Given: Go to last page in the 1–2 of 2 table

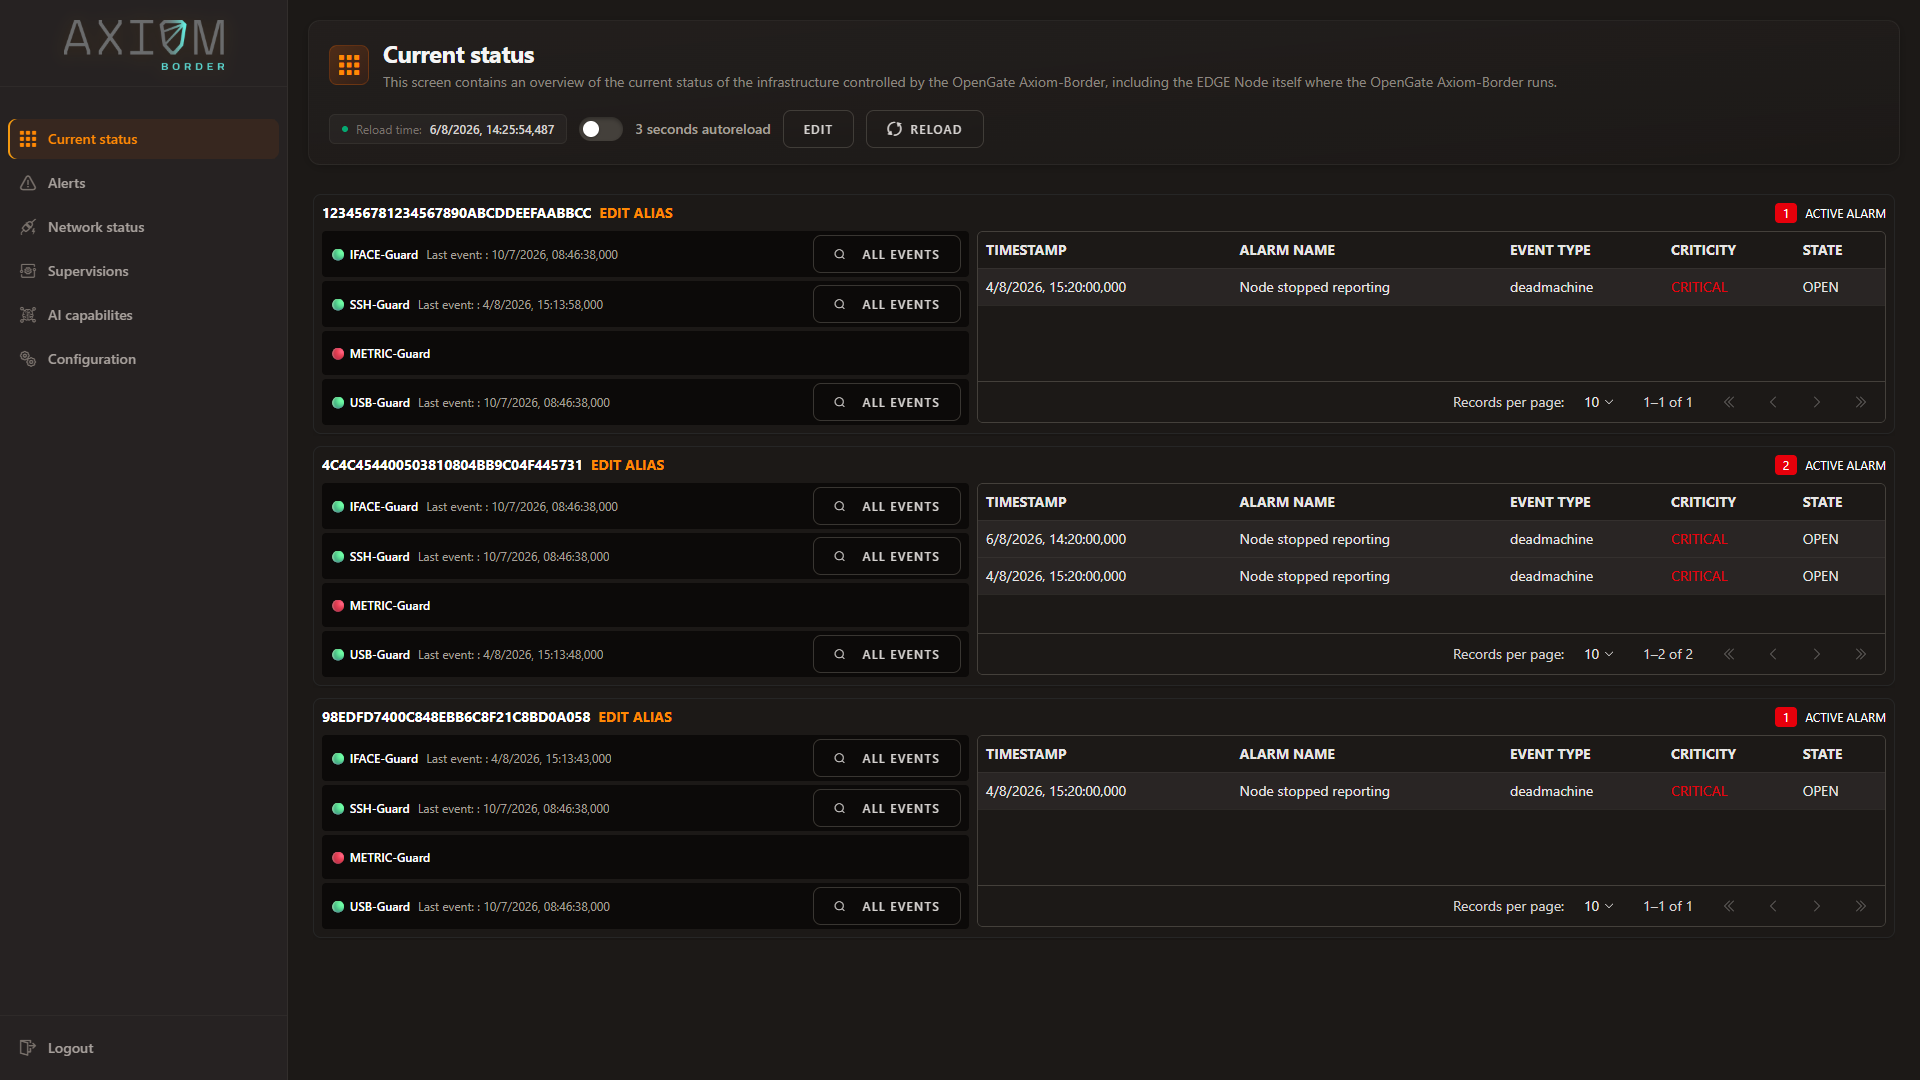Looking at the screenshot, I should tap(1861, 654).
